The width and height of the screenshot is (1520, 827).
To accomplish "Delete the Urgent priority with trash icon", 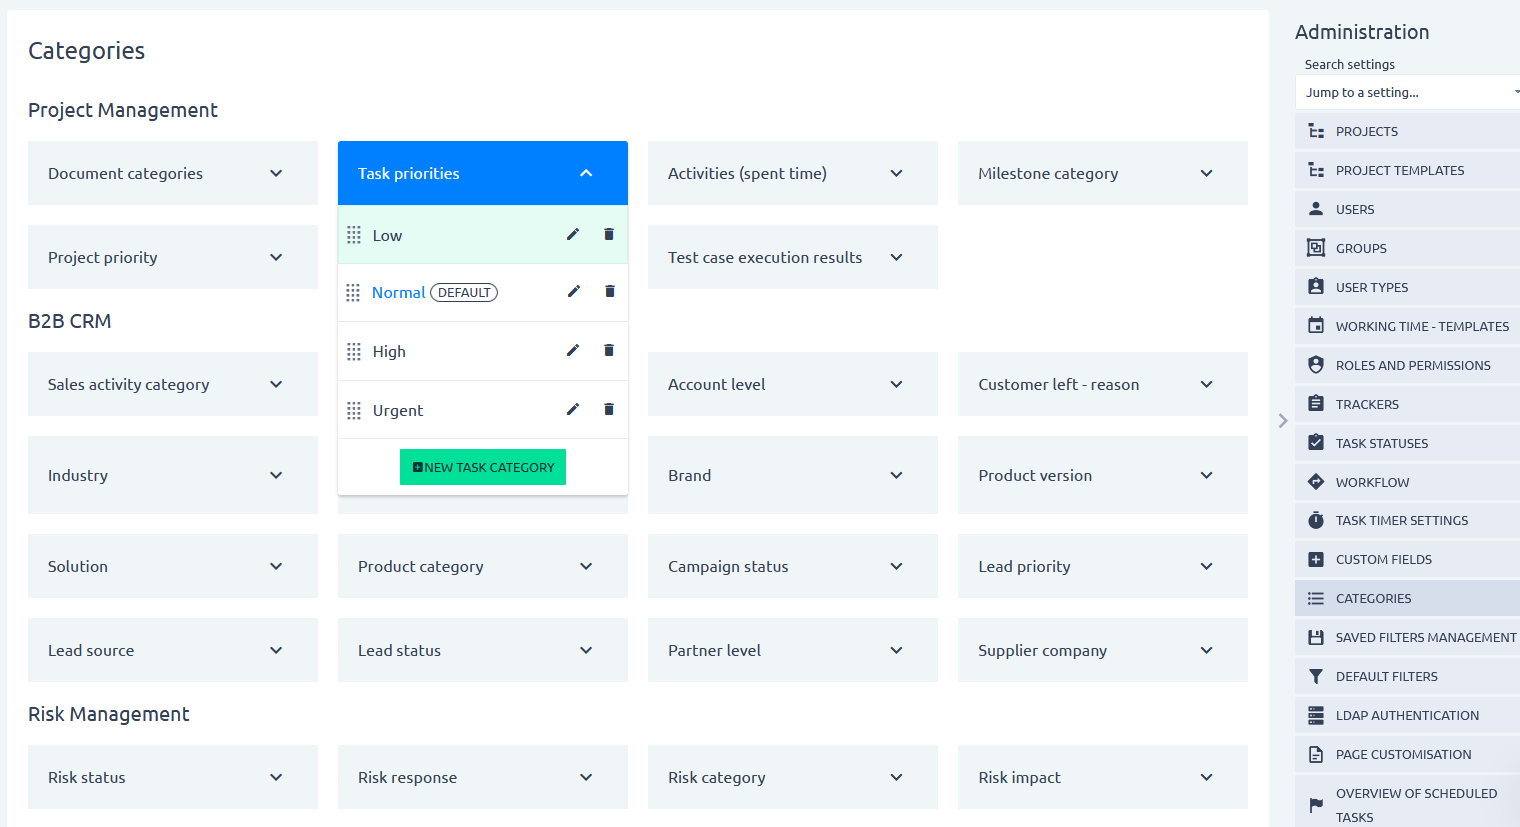I will 609,409.
